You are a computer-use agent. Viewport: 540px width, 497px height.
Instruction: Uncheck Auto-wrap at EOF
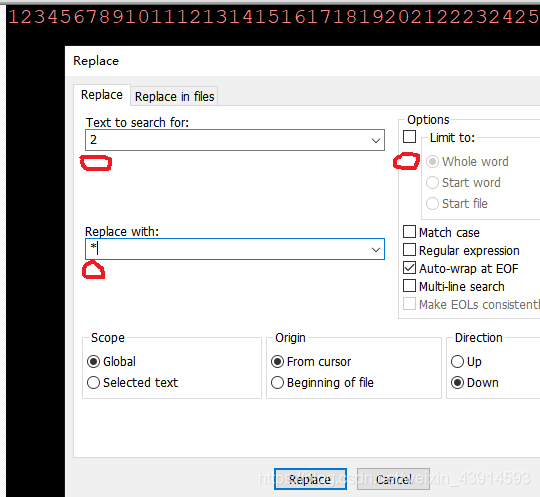point(409,268)
